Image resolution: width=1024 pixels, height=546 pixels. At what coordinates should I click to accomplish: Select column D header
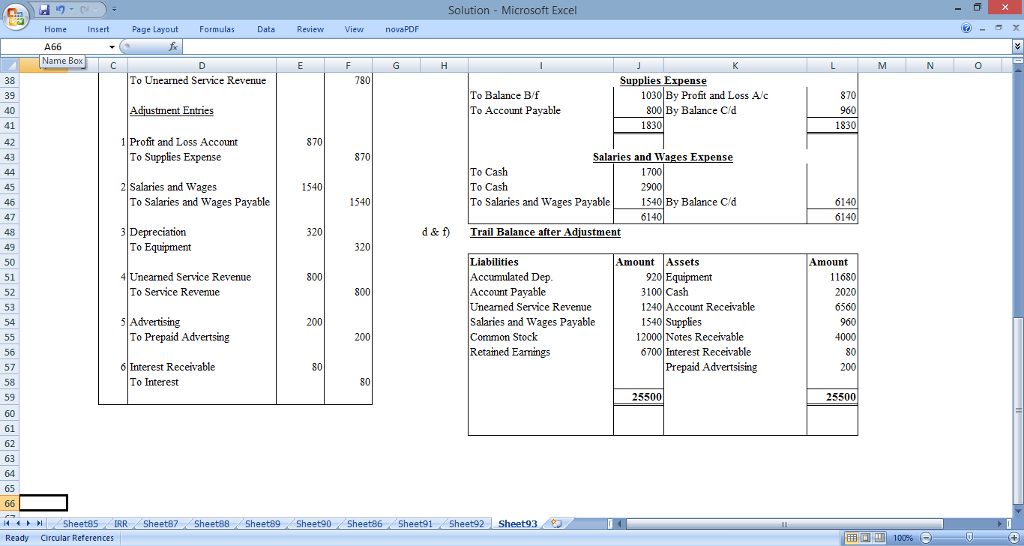pos(202,65)
